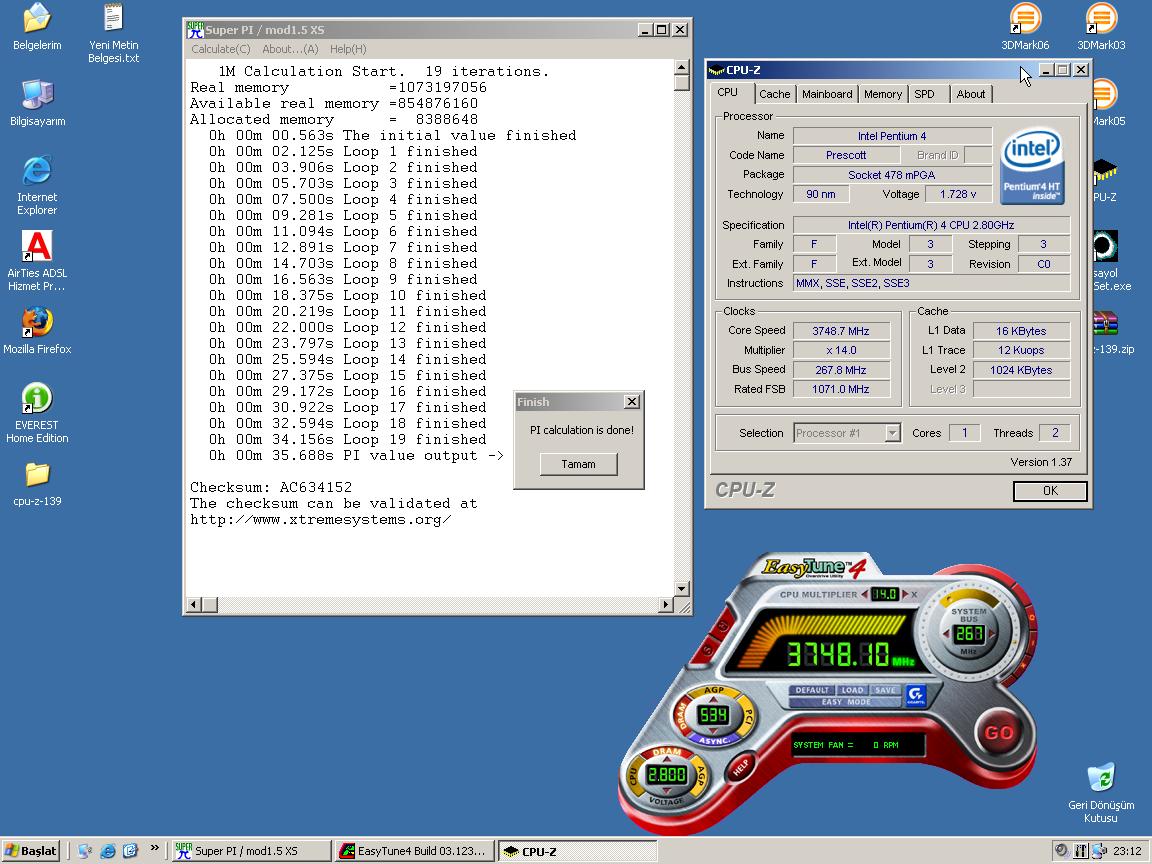Viewport: 1152px width, 864px height.
Task: Click Checksum: AC634152 line in Super PI
Action: tap(270, 487)
